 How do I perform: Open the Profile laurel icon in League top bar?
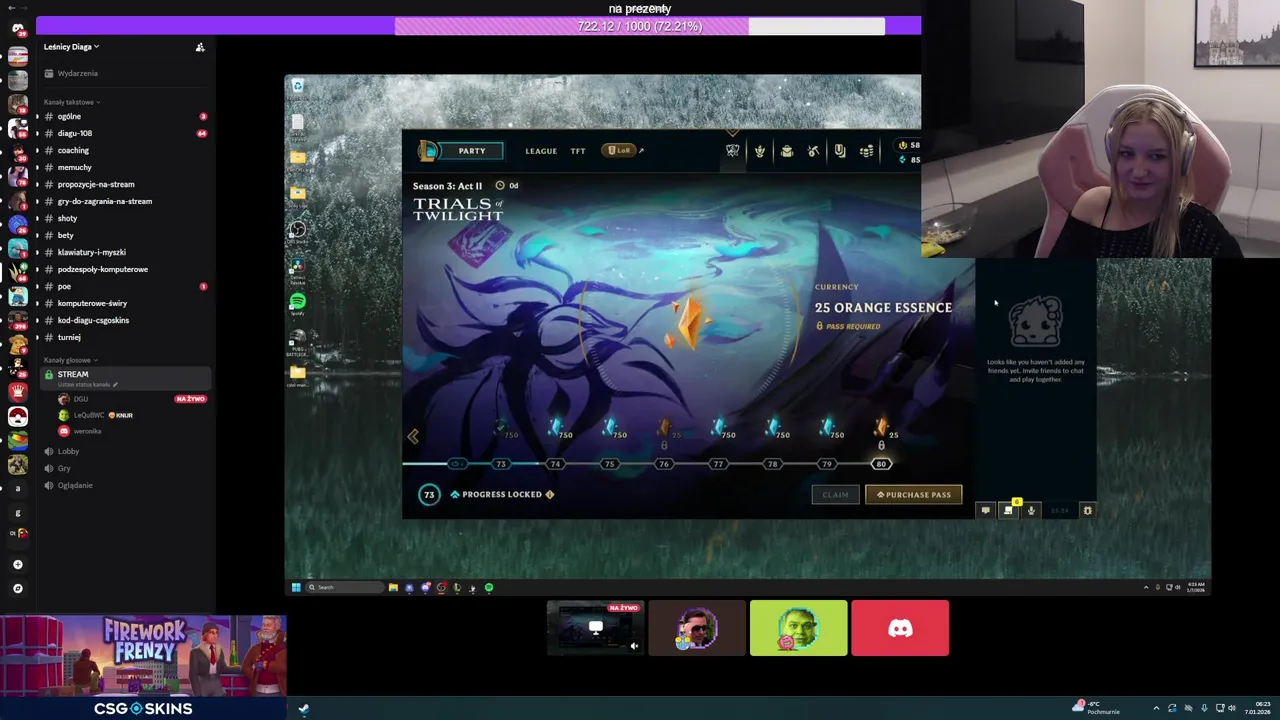click(759, 151)
